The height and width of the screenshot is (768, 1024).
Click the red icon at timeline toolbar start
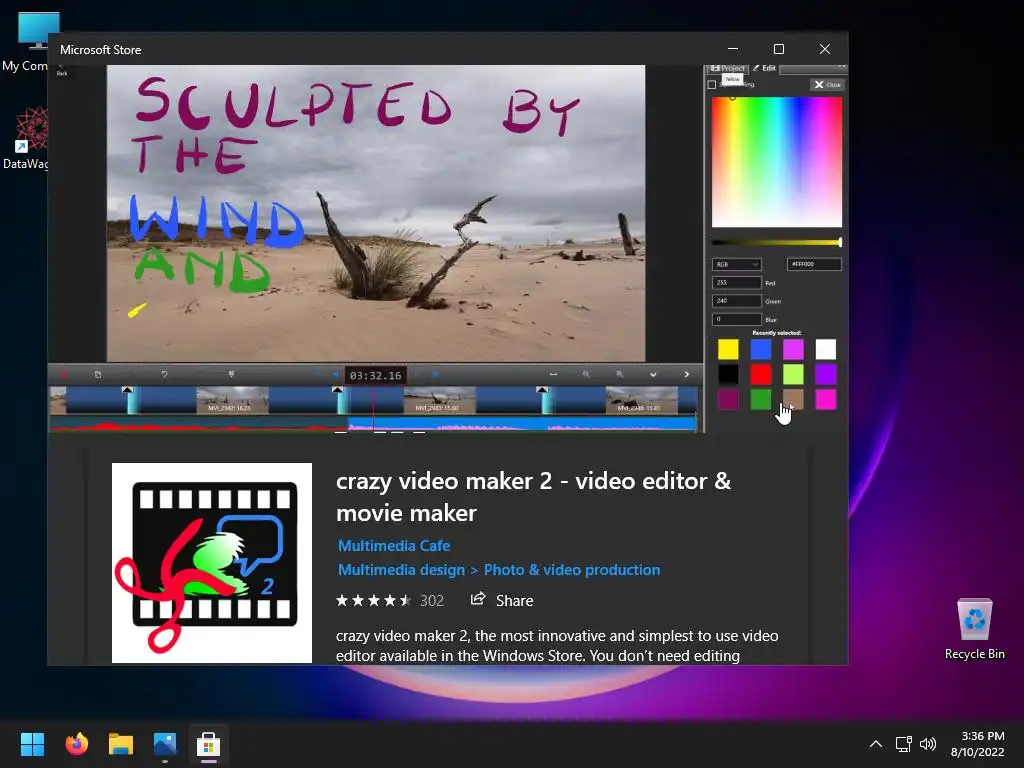(64, 374)
